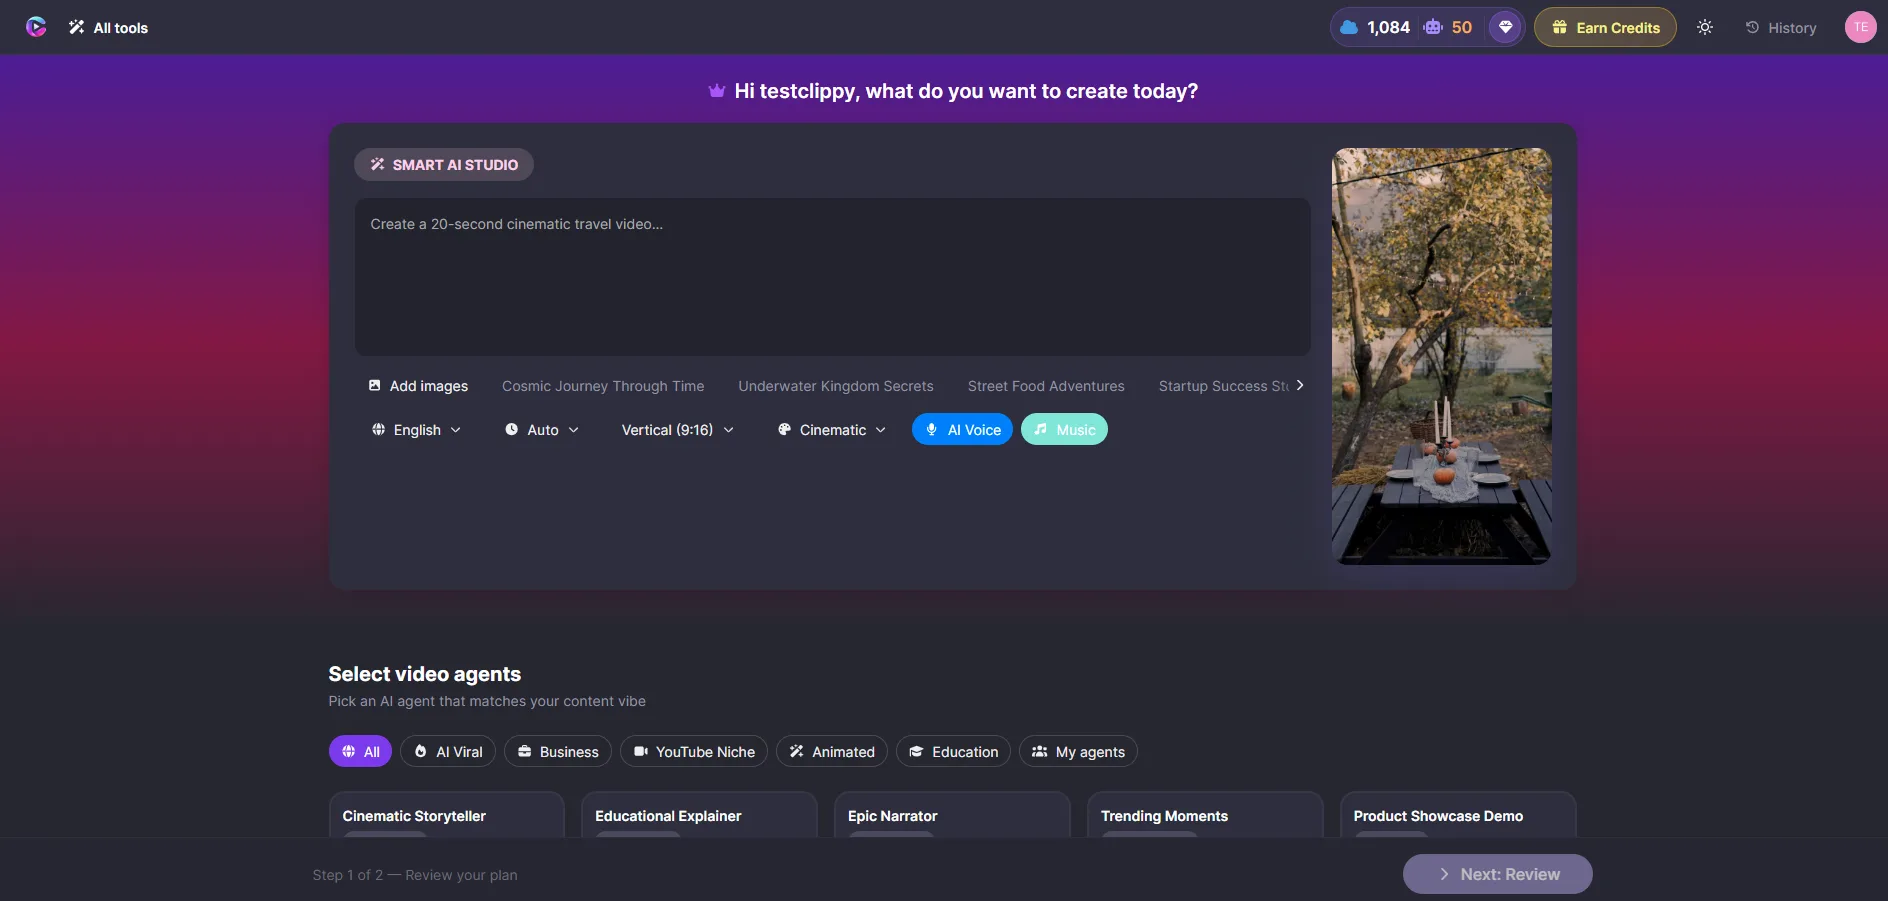Click the diamond upgrade icon
Screen dimensions: 1888x901
pyautogui.click(x=1505, y=27)
